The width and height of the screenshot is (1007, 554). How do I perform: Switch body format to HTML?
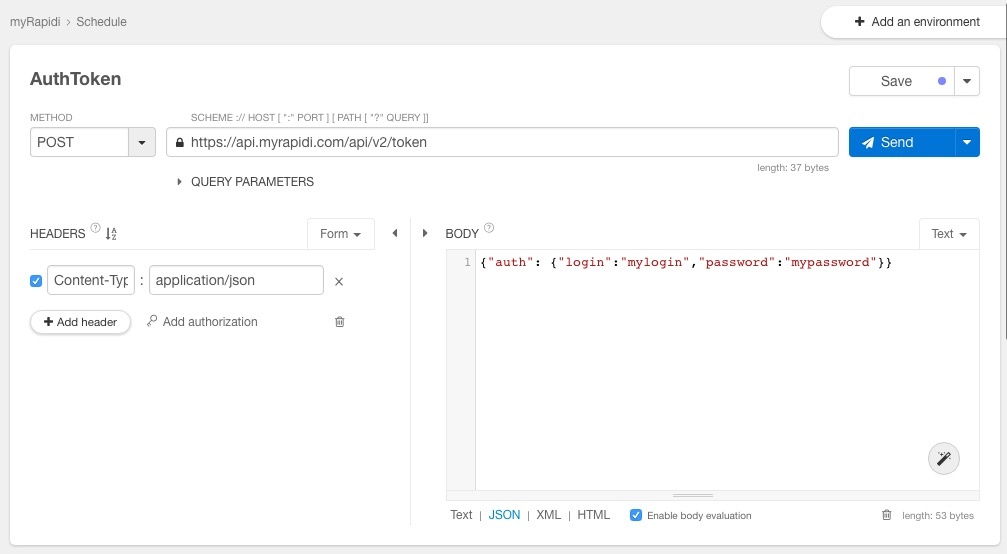[593, 515]
